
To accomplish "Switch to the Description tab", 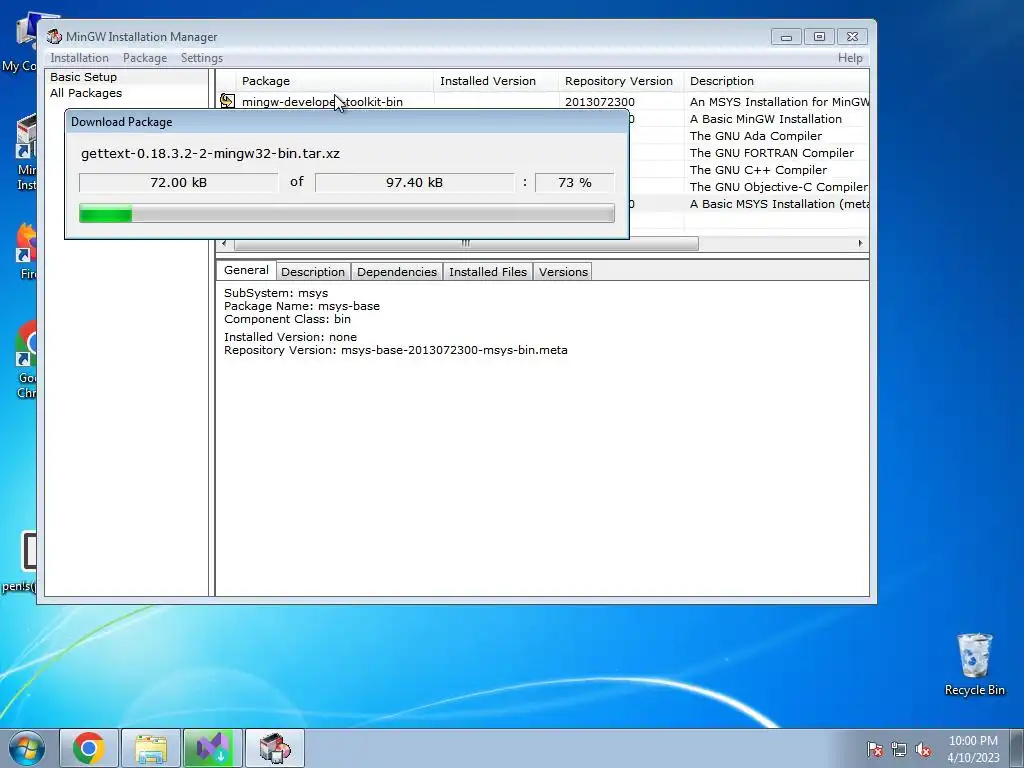I will click(x=313, y=272).
